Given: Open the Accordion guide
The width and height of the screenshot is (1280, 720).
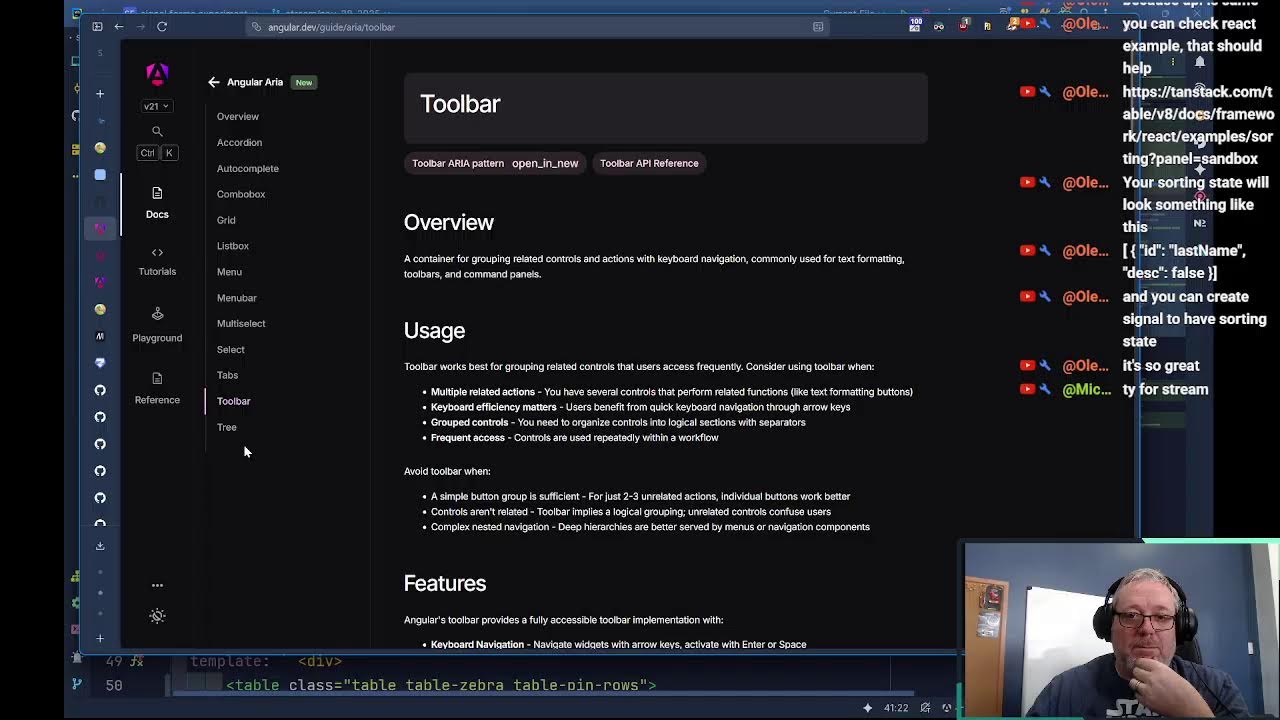Looking at the screenshot, I should 239,143.
